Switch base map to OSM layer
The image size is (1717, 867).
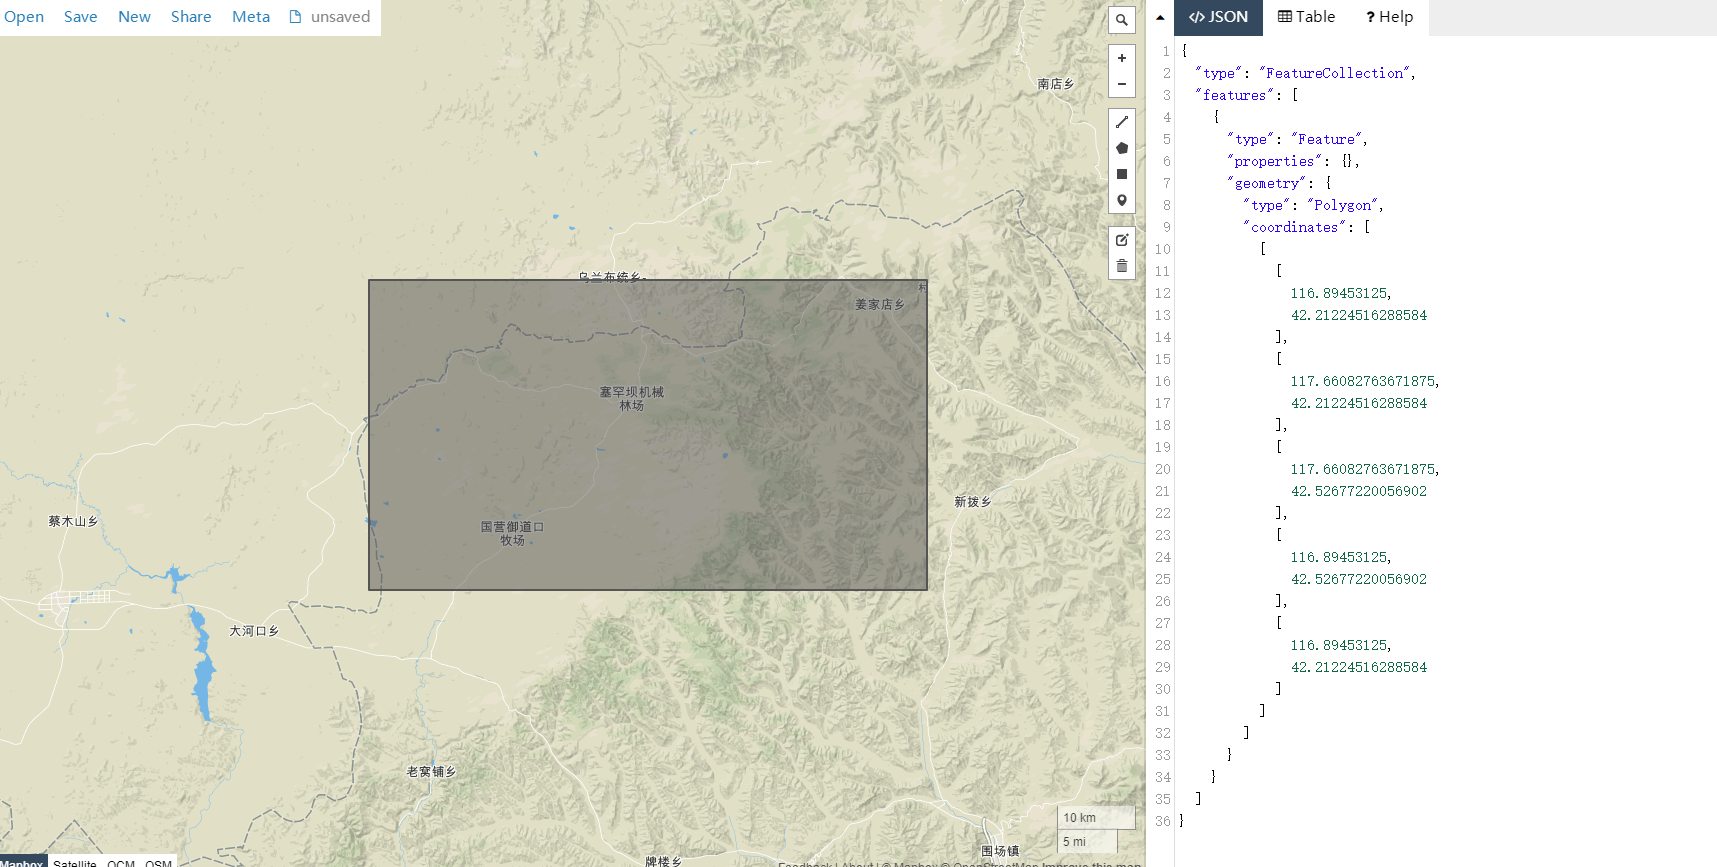pos(158,862)
